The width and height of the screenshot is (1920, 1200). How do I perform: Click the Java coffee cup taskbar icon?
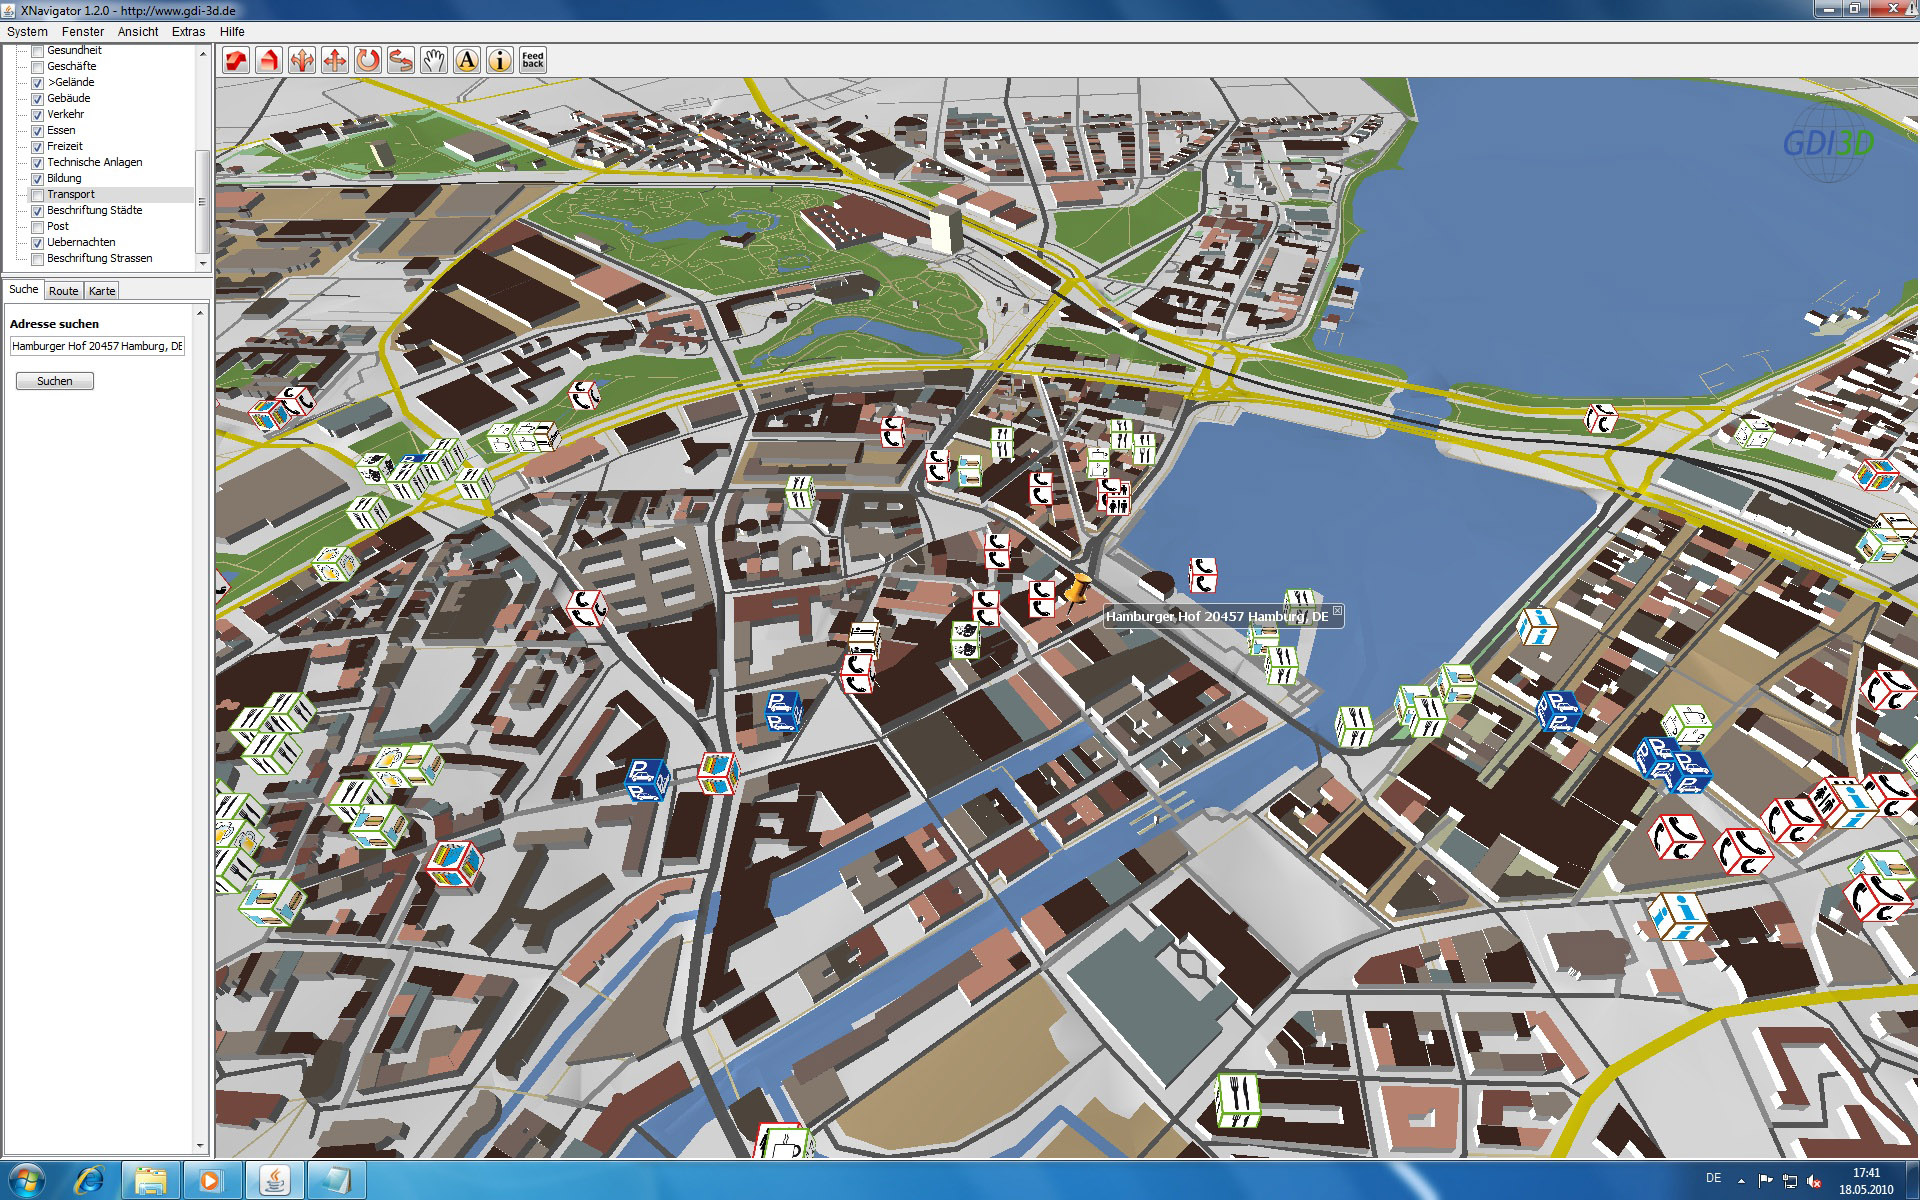pos(274,1180)
